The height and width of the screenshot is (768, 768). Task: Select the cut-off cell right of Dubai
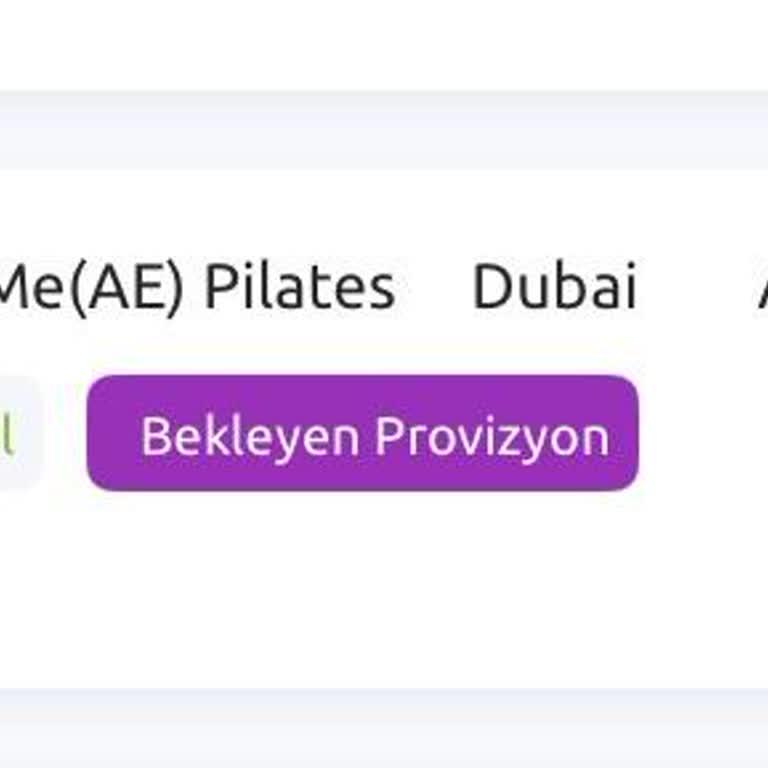tap(762, 286)
